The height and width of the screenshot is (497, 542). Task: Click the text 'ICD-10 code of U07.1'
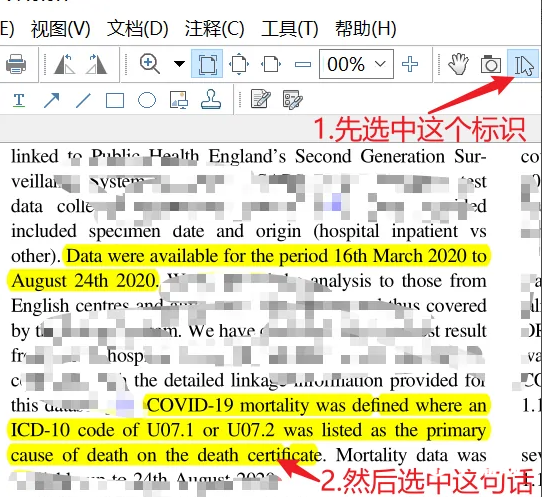pos(102,430)
